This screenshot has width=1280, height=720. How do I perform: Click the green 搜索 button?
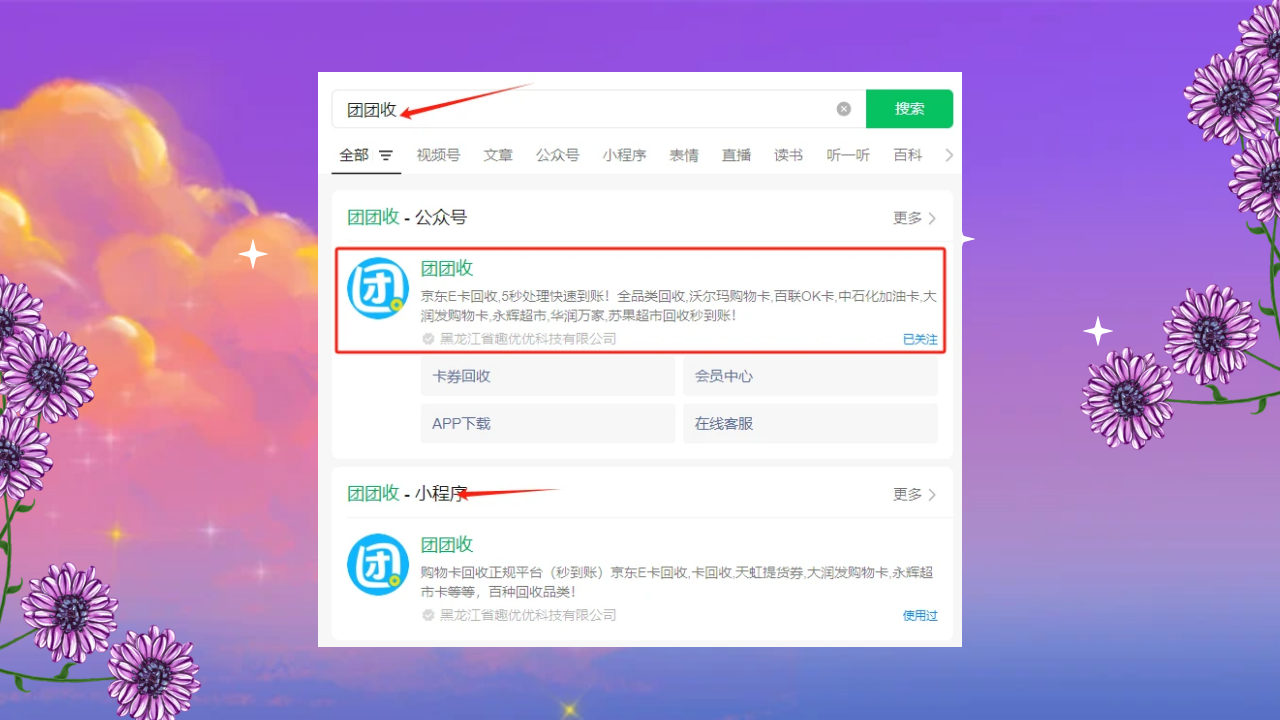point(909,109)
